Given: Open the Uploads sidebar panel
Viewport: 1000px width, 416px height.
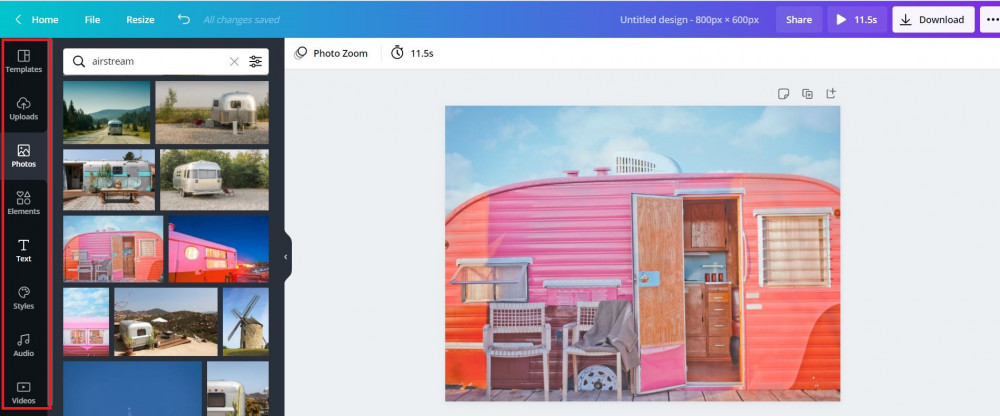Looking at the screenshot, I should [x=24, y=109].
